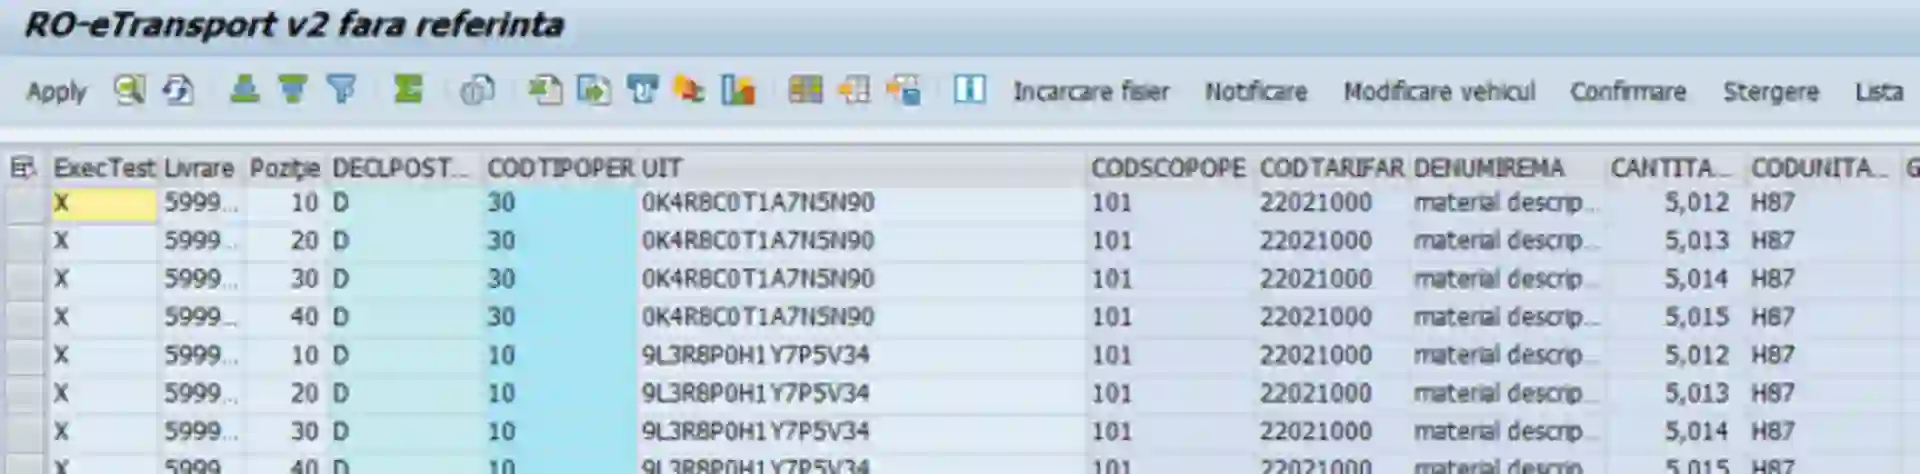The height and width of the screenshot is (474, 1920).
Task: Click the CODTIPOPER column header
Action: pyautogui.click(x=559, y=168)
